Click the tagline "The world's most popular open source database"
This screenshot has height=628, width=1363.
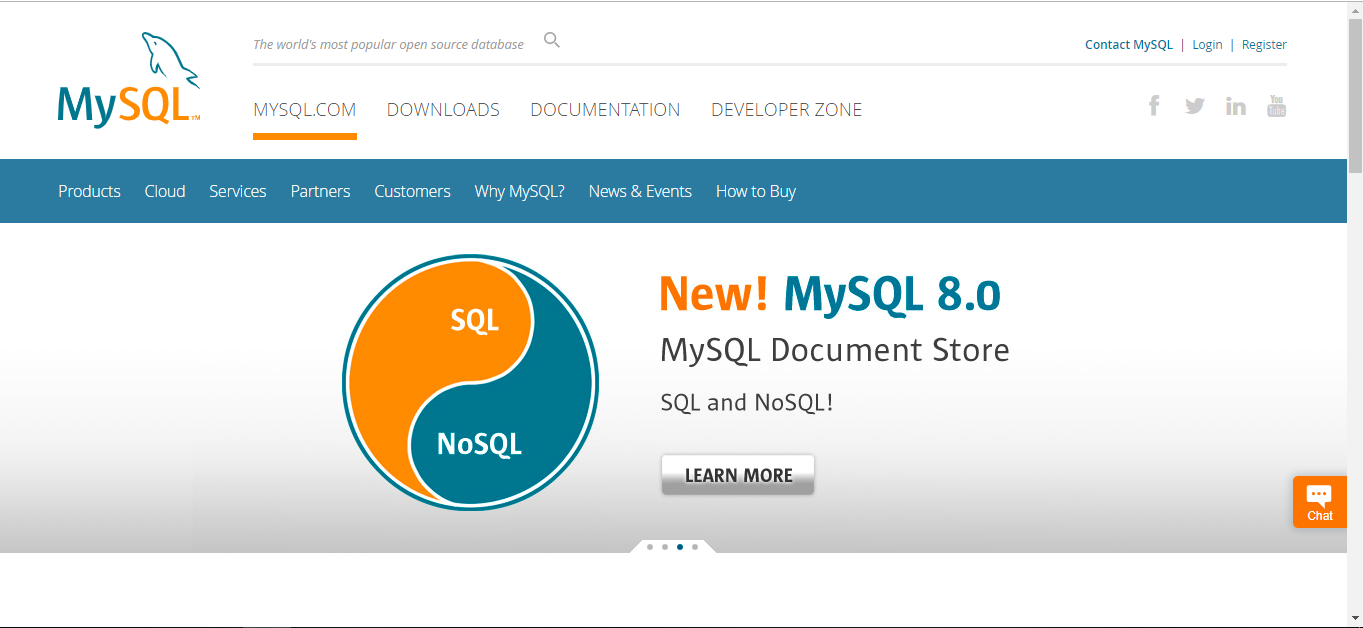388,45
